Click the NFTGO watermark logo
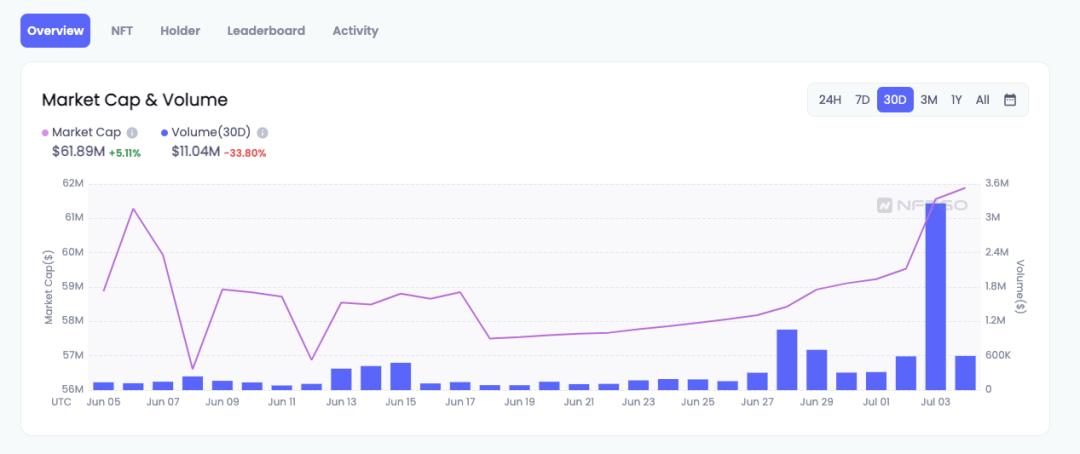 pyautogui.click(x=921, y=205)
